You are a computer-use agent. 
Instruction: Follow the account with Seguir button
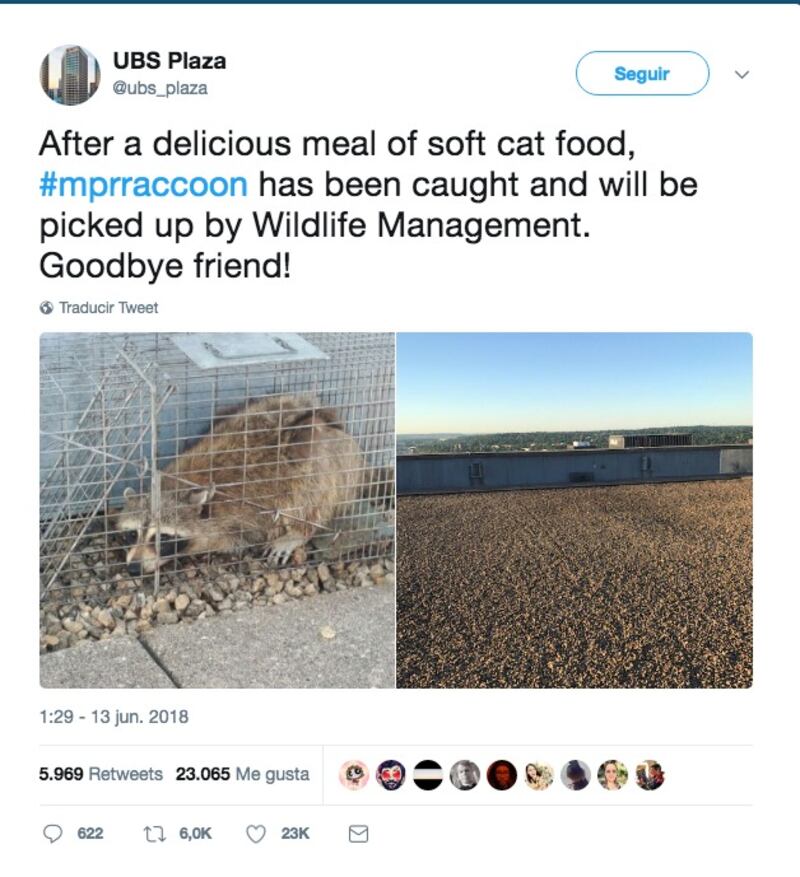(x=642, y=73)
